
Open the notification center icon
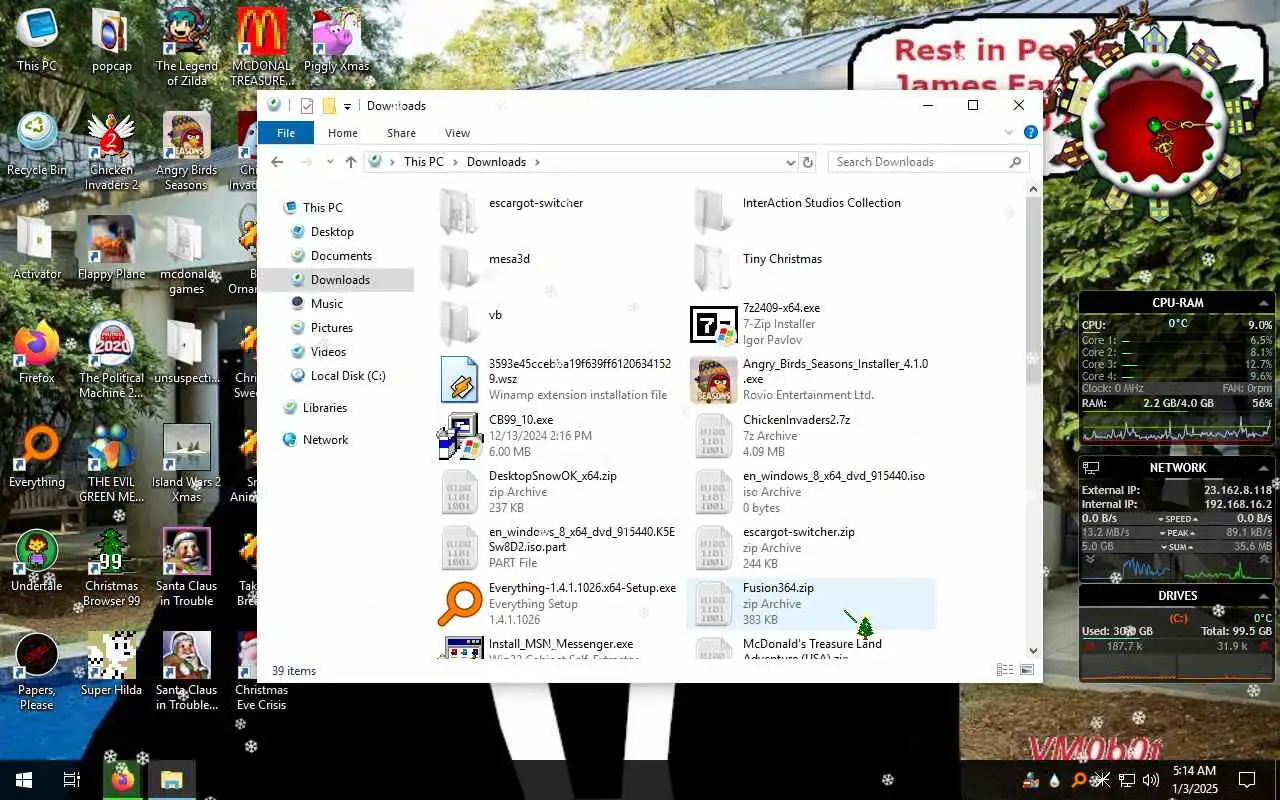click(x=1247, y=780)
